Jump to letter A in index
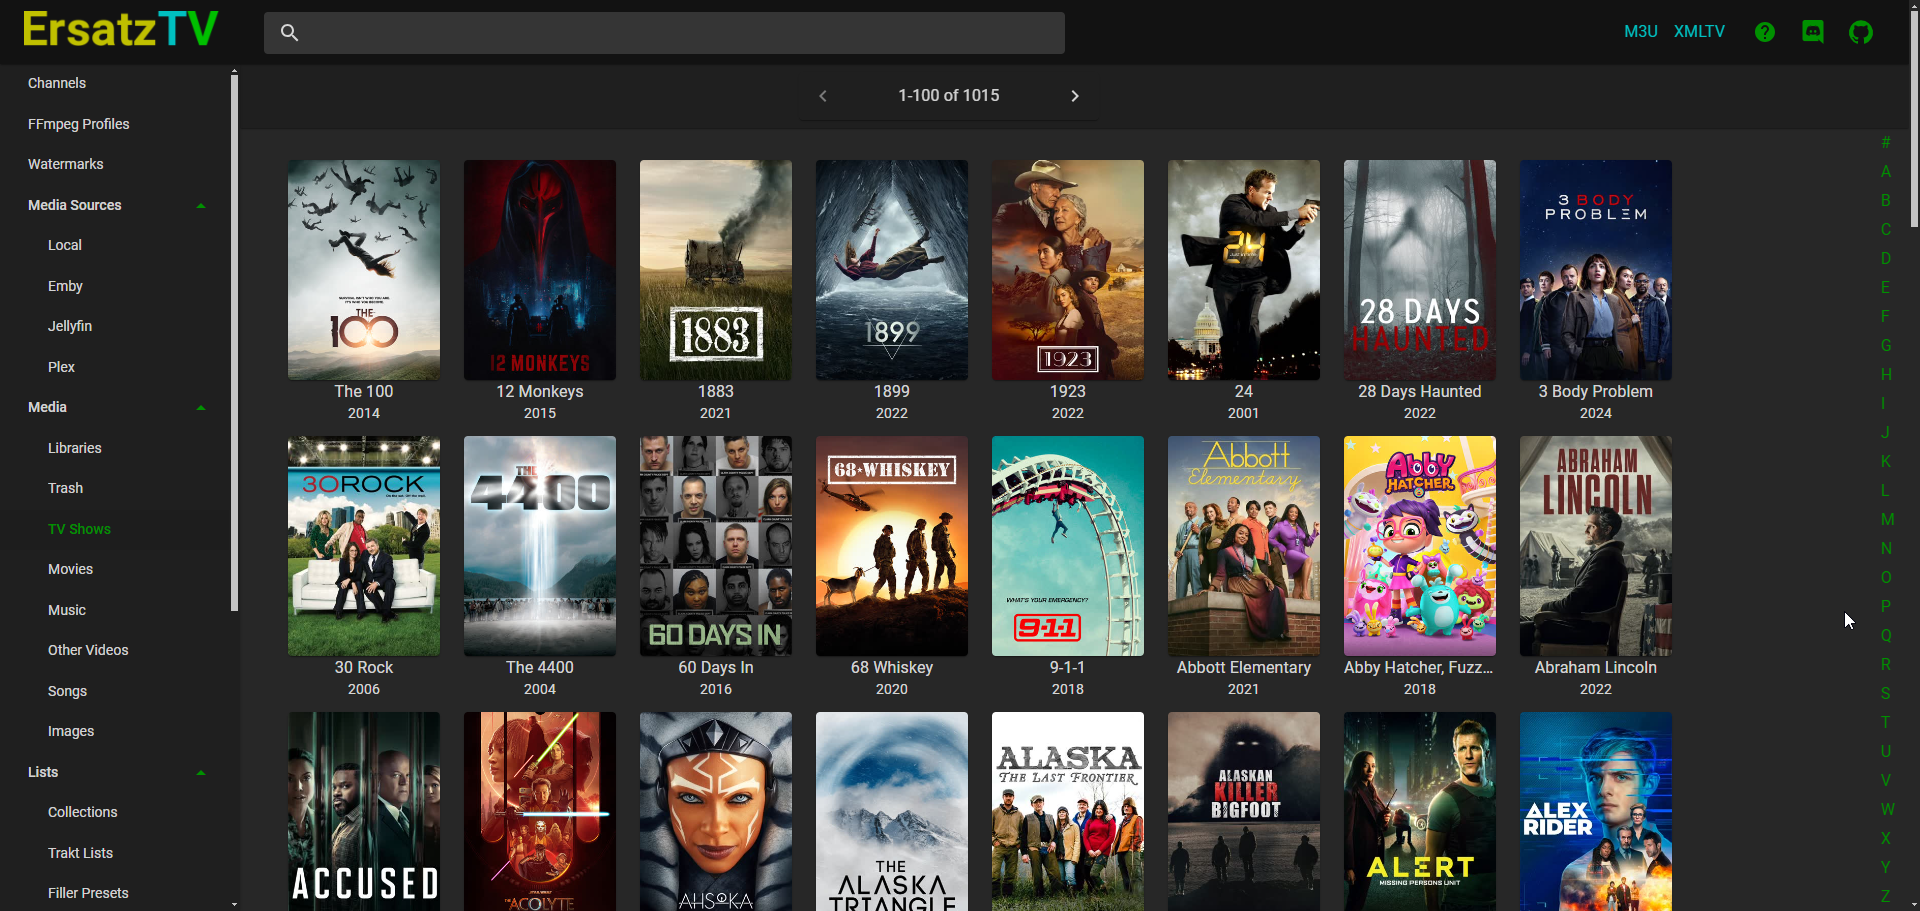This screenshot has height=911, width=1920. point(1886,172)
